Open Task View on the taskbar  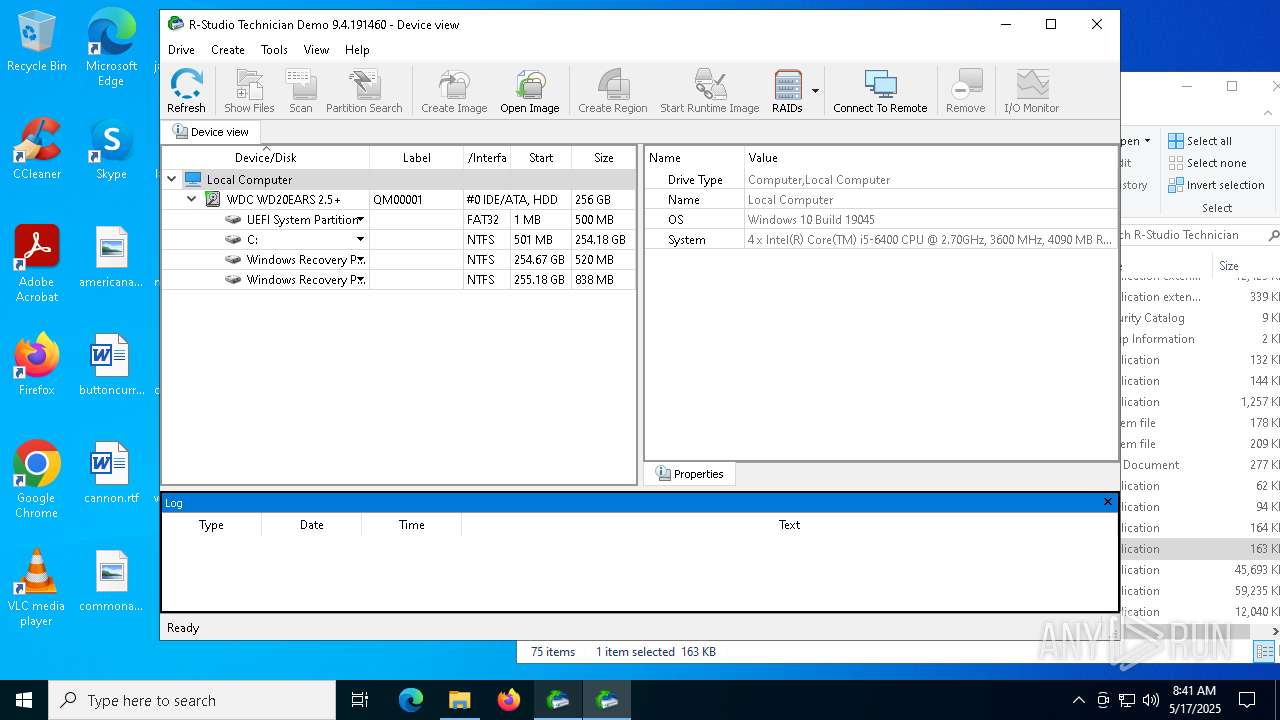point(360,700)
